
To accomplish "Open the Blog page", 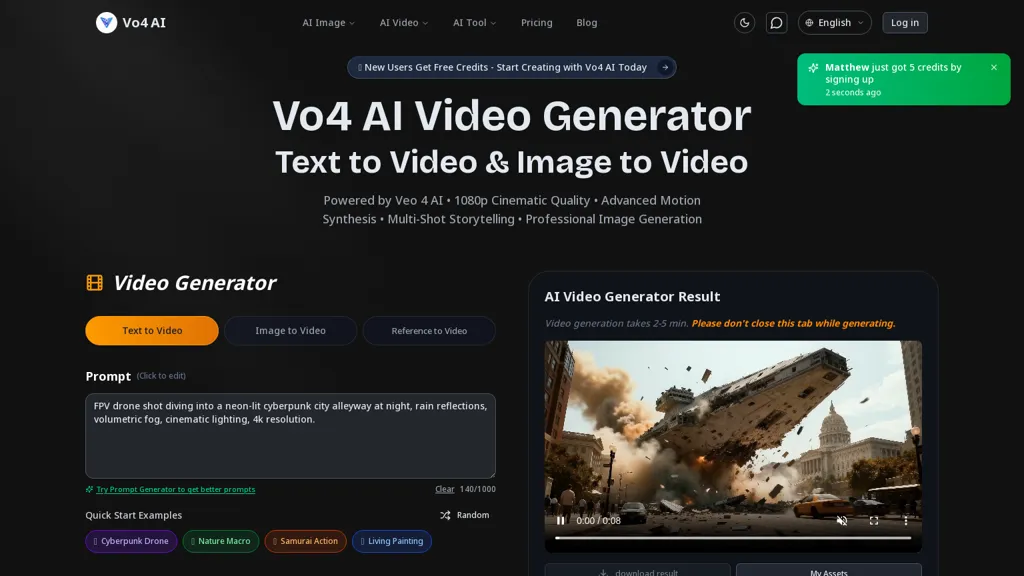I will (586, 23).
